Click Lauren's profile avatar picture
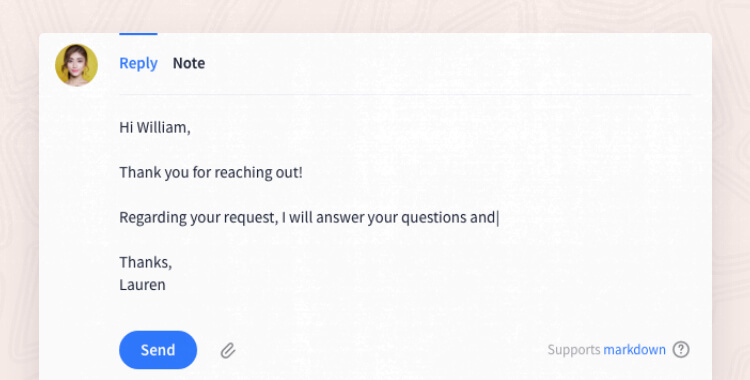Viewport: 750px width, 380px height. coord(77,65)
